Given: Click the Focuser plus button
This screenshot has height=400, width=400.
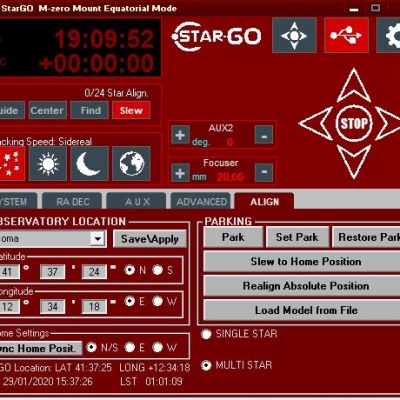Looking at the screenshot, I should [x=180, y=173].
